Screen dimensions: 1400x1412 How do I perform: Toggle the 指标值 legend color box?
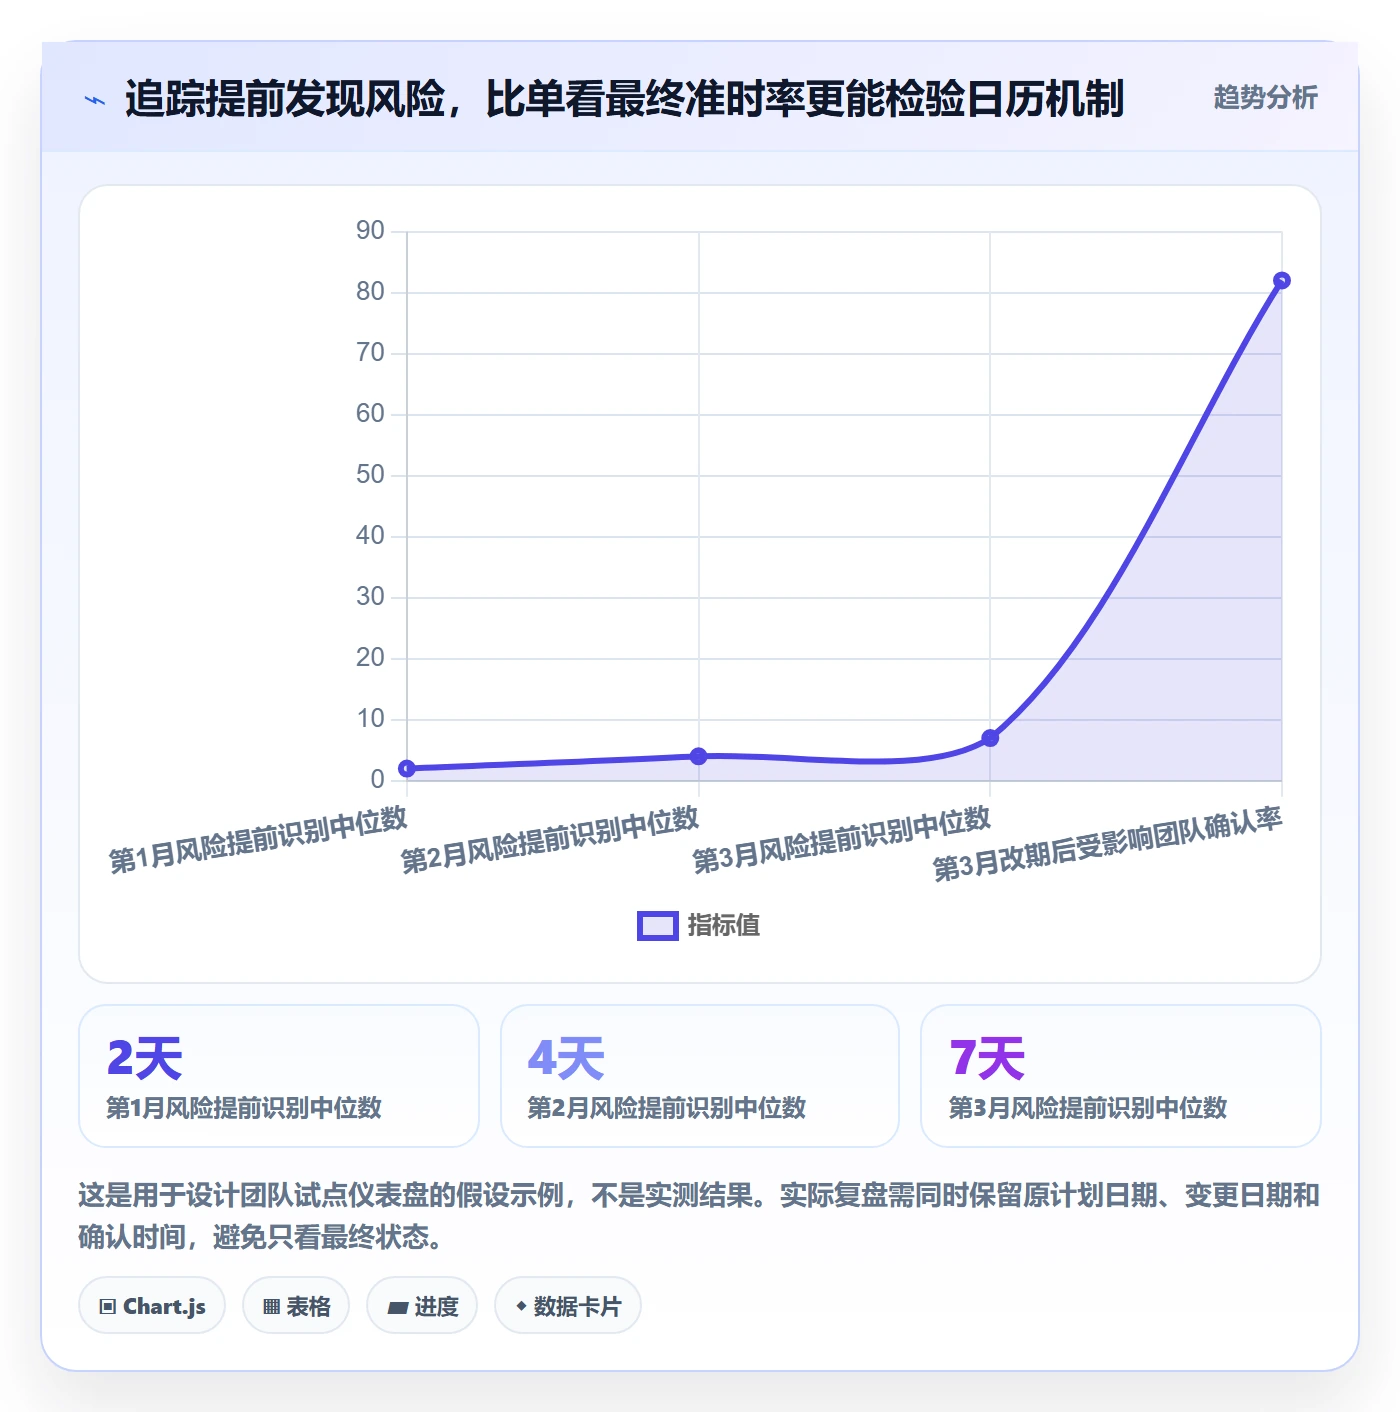658,926
